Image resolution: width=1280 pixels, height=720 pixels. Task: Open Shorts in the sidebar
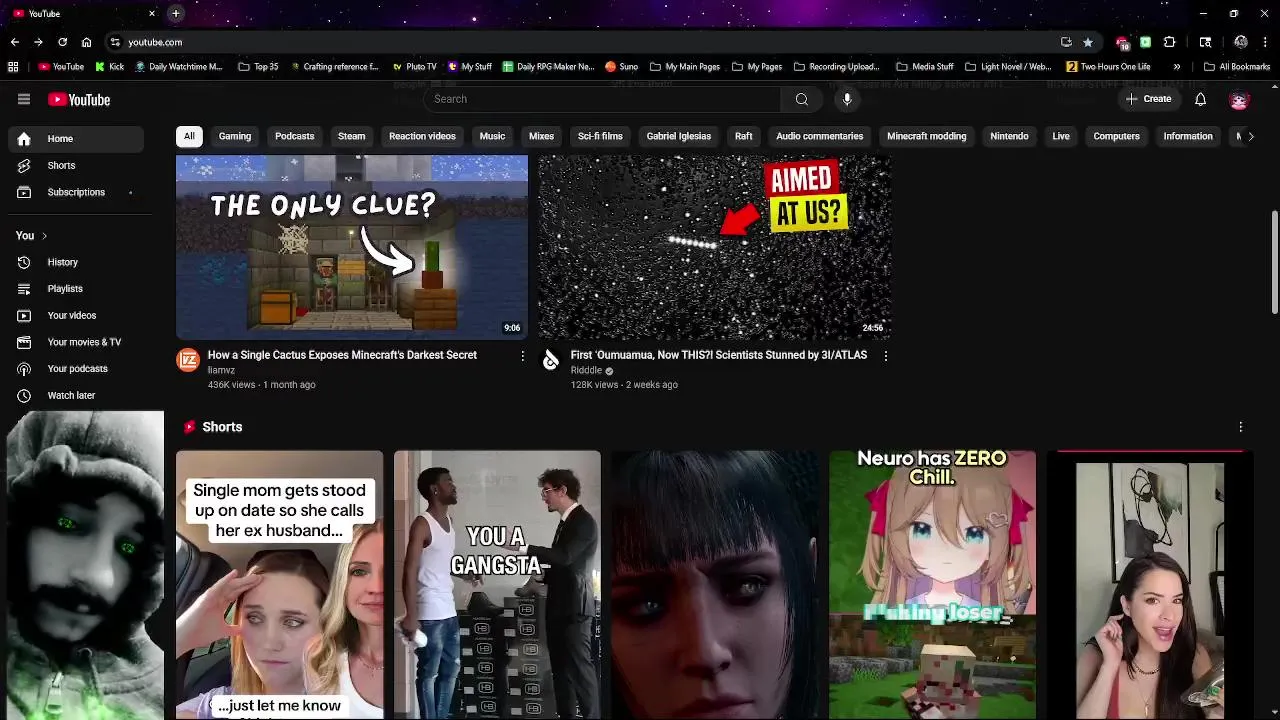click(75, 165)
